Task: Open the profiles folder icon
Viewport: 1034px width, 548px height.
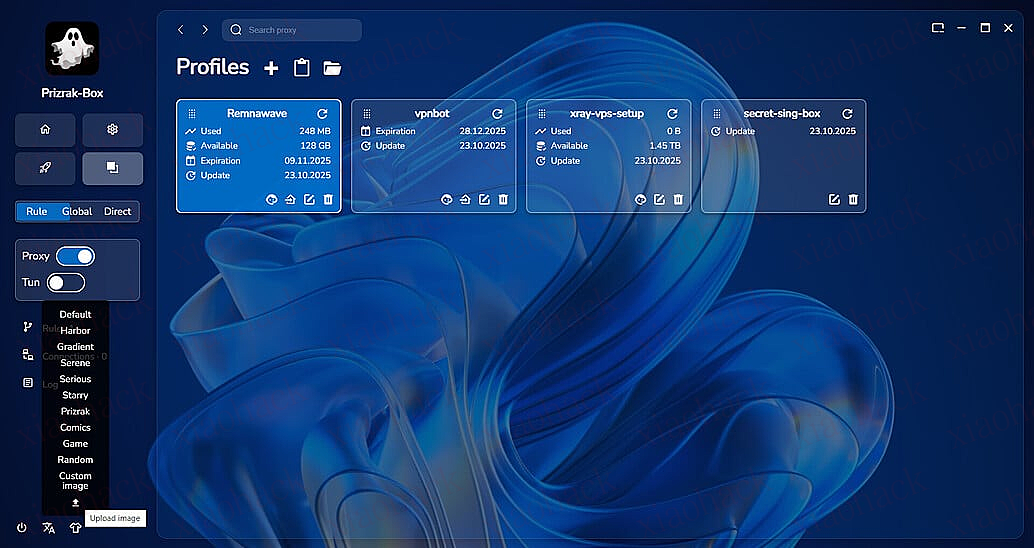Action: [x=332, y=68]
